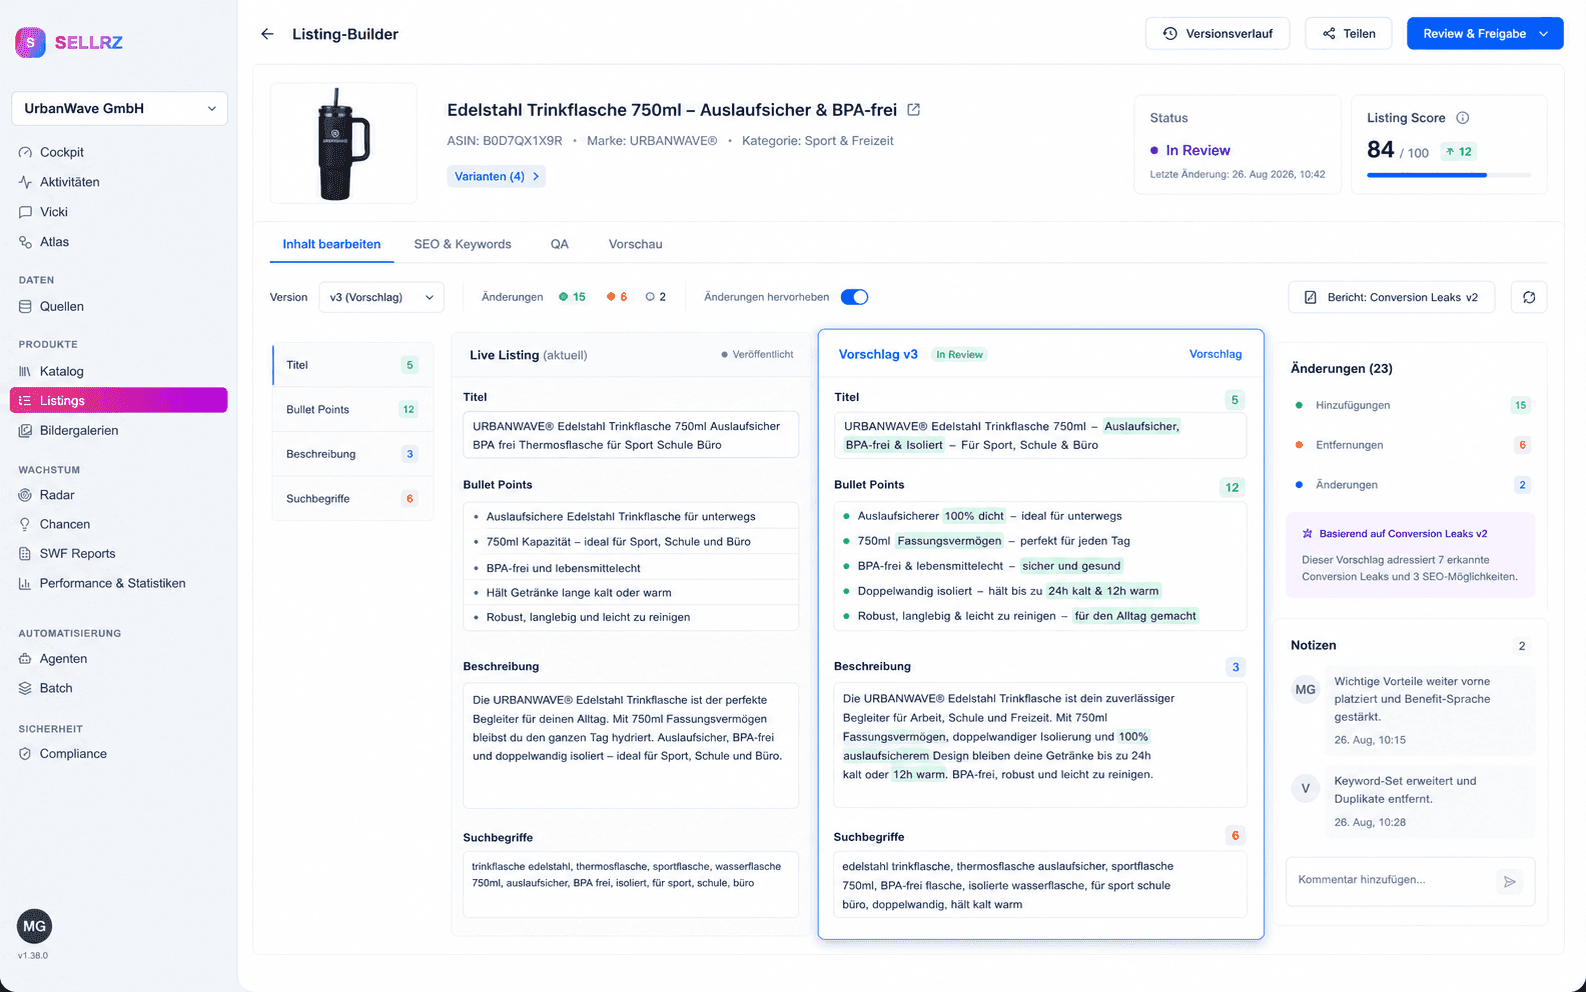
Task: Click the highlighted '24h kalt & 12h warm' text
Action: click(1103, 591)
